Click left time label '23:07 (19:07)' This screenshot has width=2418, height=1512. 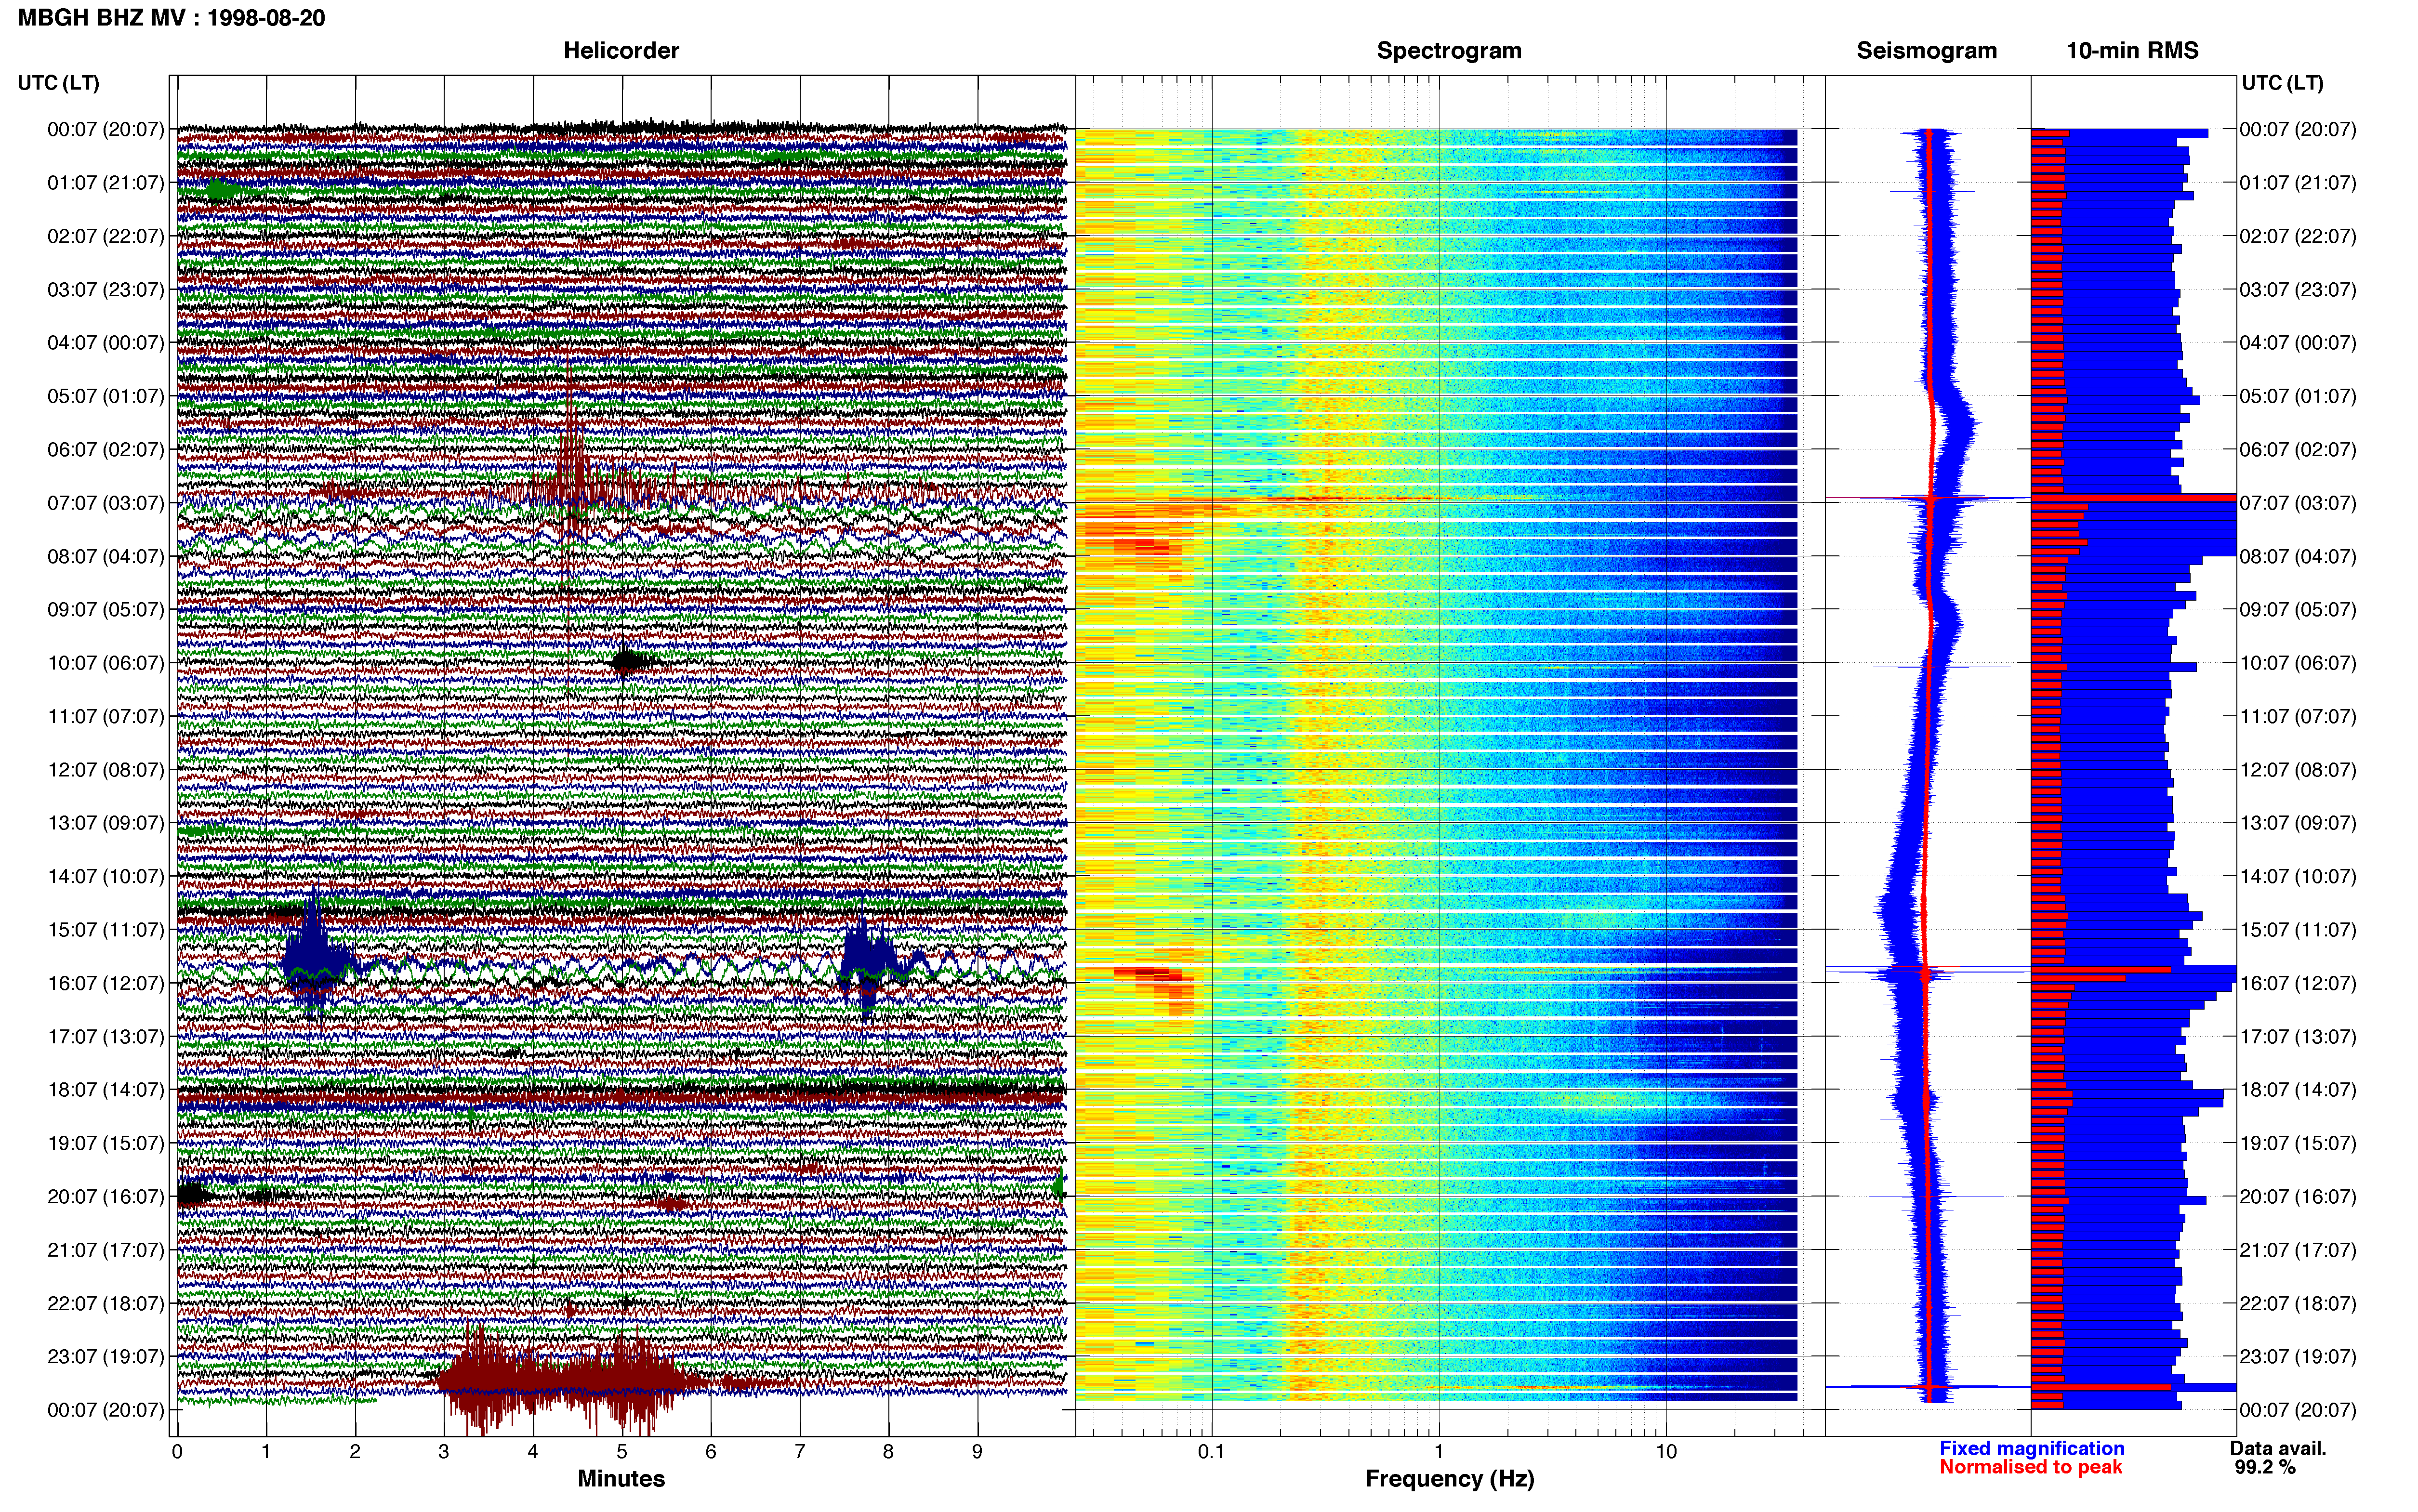(106, 1357)
